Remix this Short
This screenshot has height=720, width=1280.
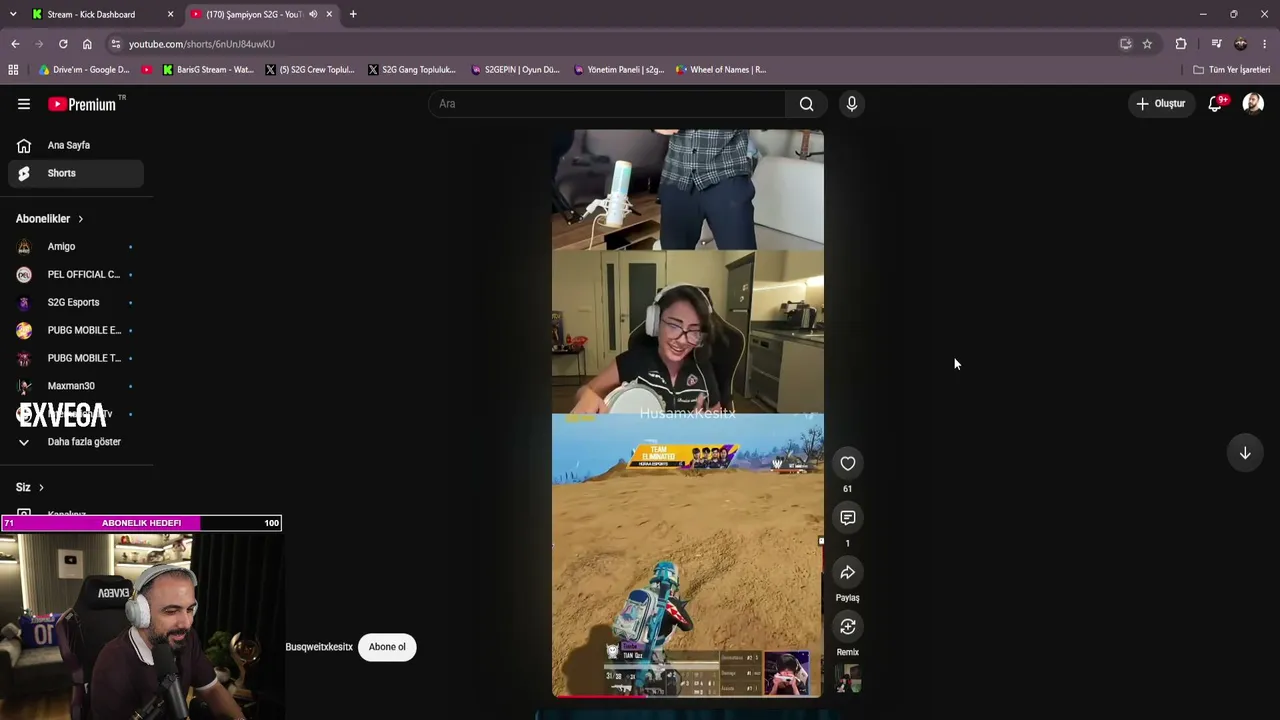point(848,627)
